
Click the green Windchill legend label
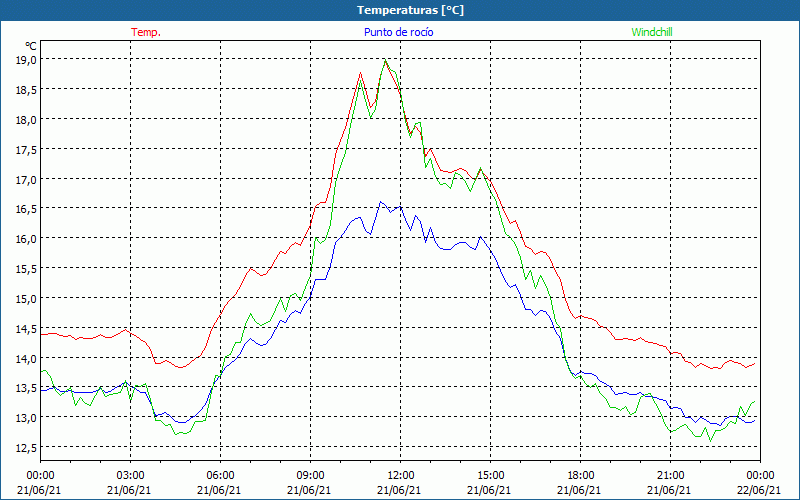652,32
